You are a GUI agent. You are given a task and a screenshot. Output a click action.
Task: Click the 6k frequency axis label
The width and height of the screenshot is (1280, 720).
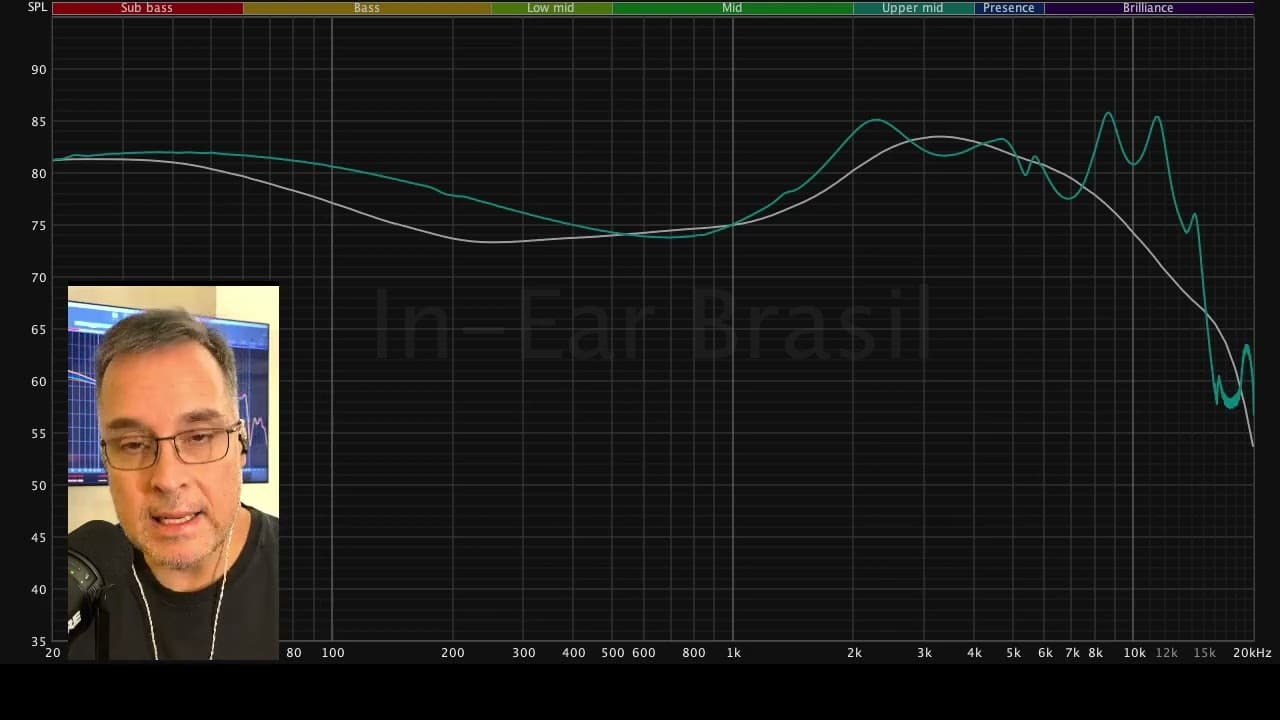[x=1045, y=653]
